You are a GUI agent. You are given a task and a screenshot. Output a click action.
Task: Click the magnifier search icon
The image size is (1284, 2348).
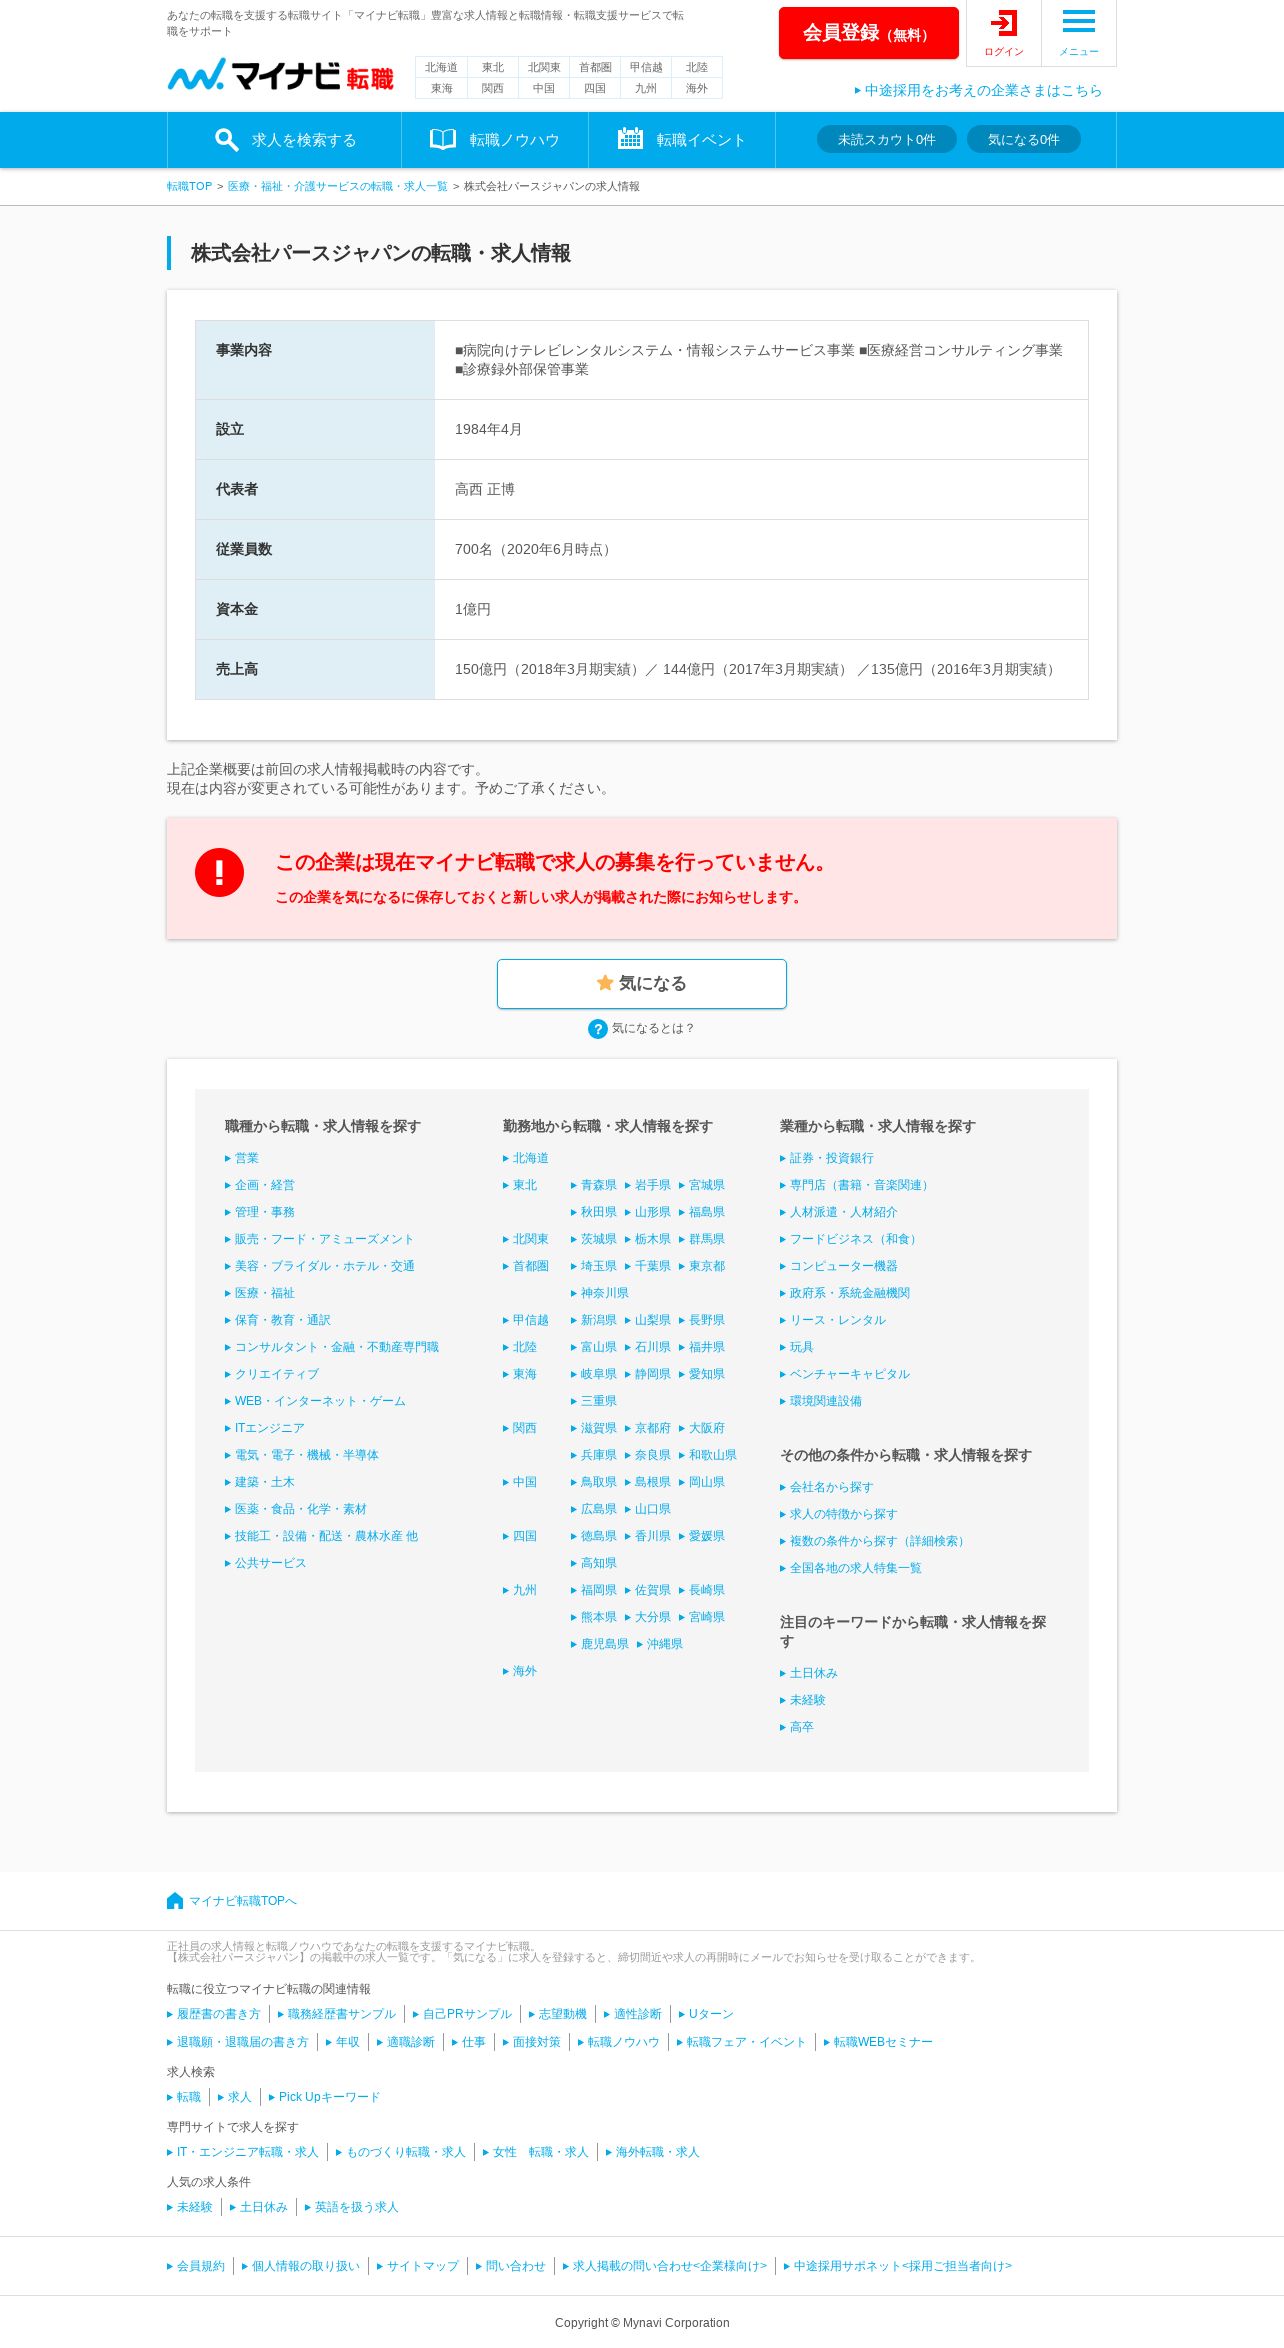(x=226, y=140)
